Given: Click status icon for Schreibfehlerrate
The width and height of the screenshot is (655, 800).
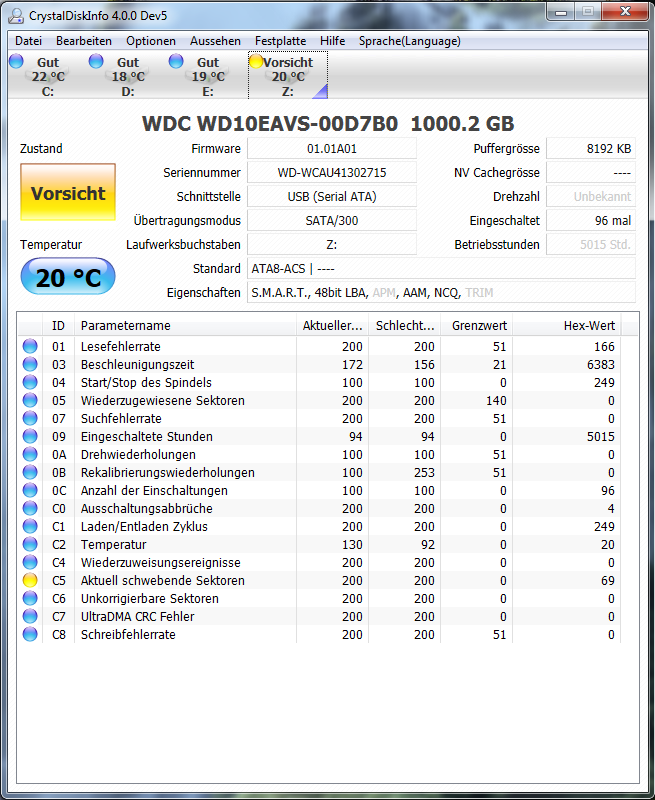Looking at the screenshot, I should [30, 634].
